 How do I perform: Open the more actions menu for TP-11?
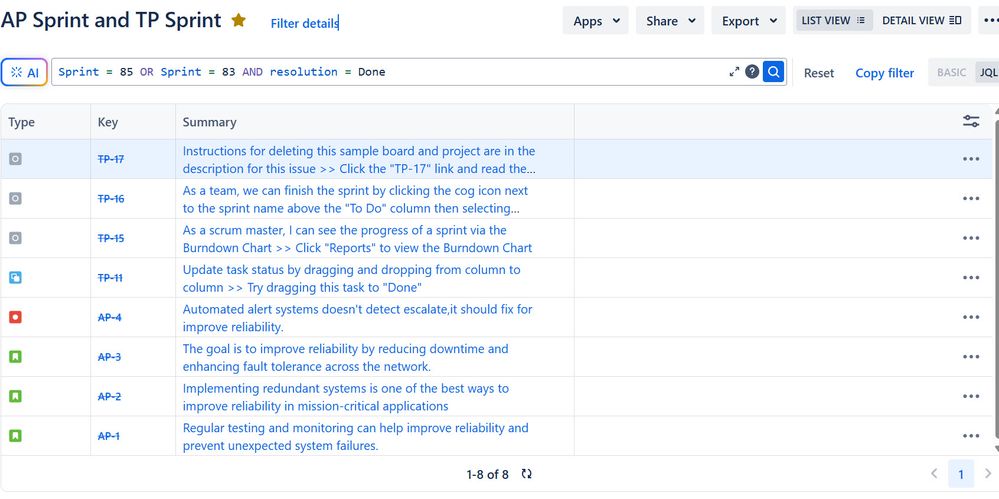971,277
